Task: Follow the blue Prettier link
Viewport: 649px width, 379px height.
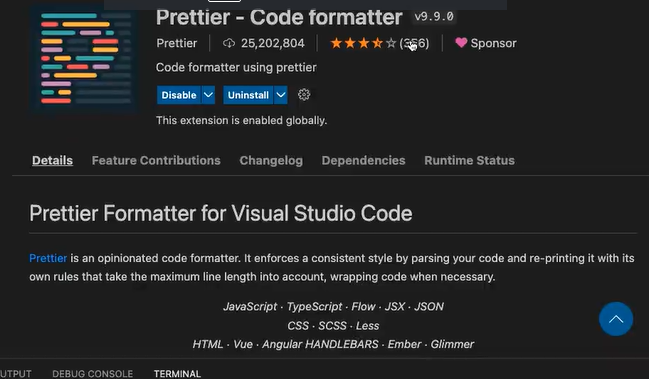Action: point(48,258)
